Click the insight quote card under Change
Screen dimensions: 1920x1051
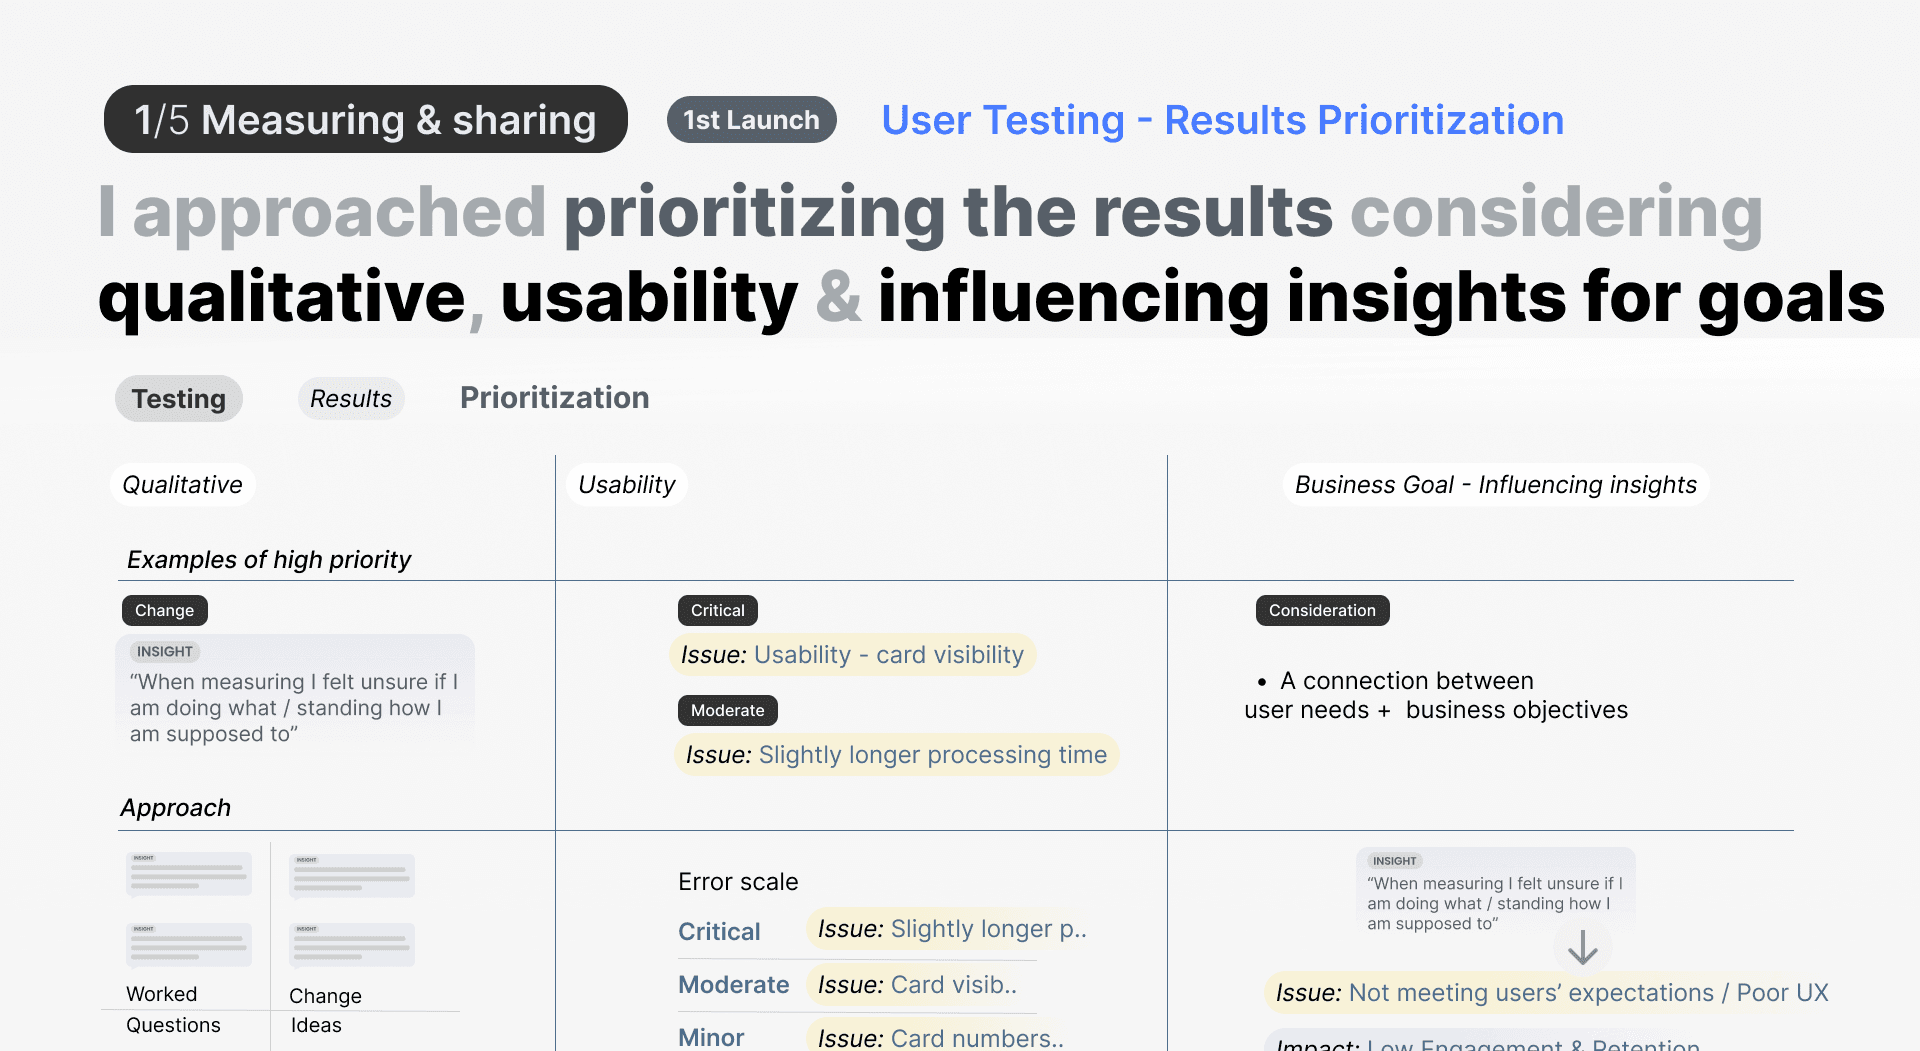click(x=295, y=694)
